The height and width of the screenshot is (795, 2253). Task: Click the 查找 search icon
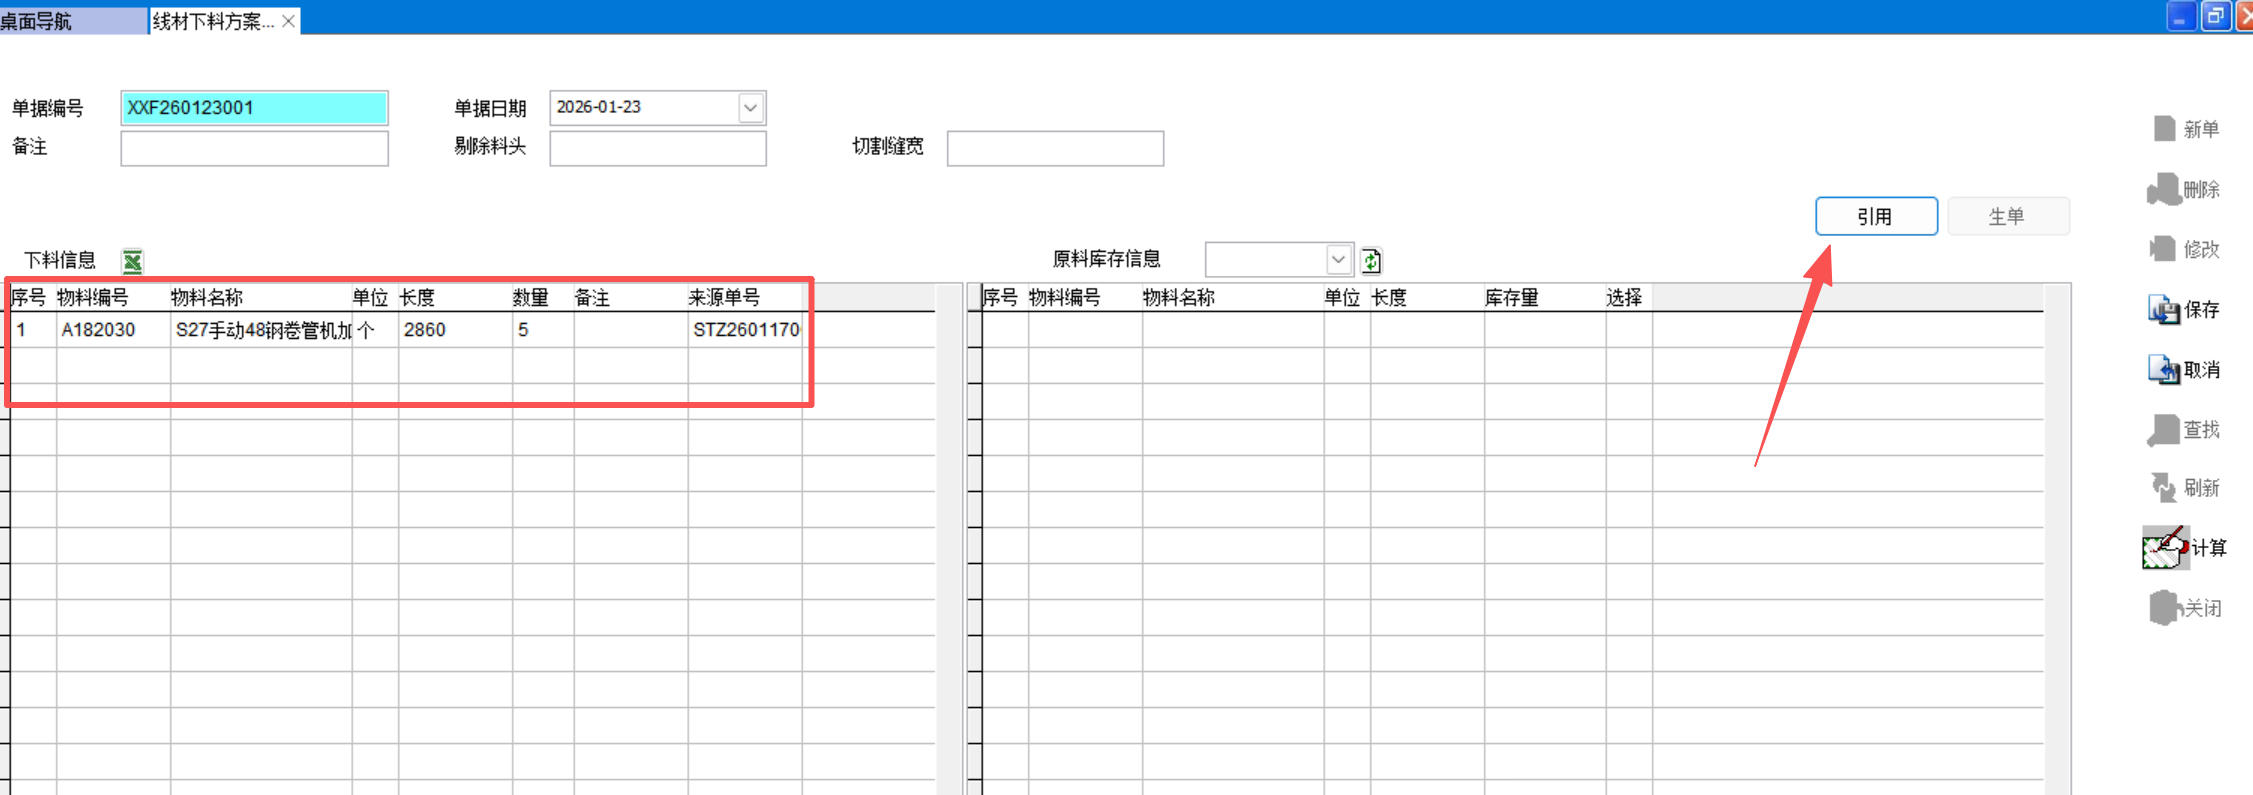[x=2164, y=430]
